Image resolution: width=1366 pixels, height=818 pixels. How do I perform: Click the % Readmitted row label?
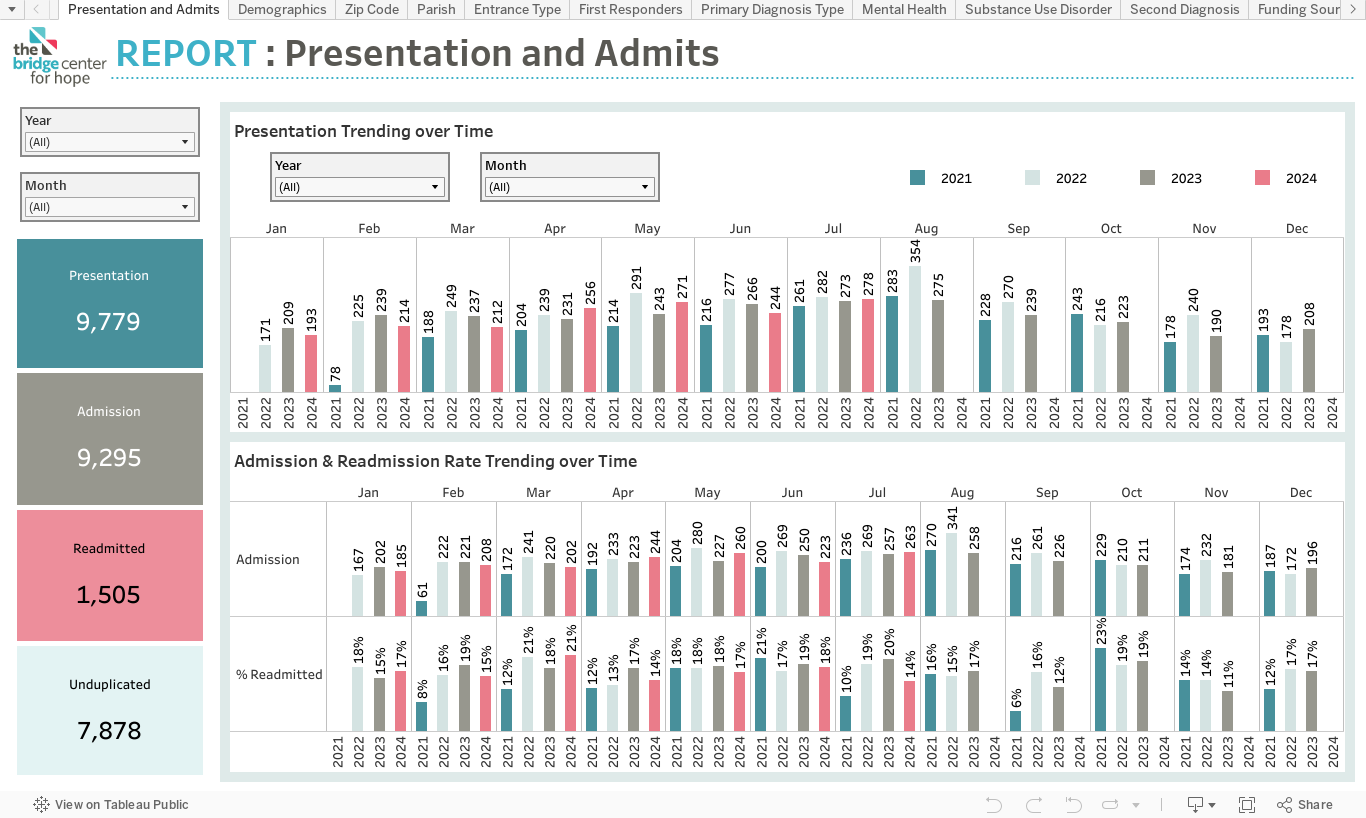point(279,674)
